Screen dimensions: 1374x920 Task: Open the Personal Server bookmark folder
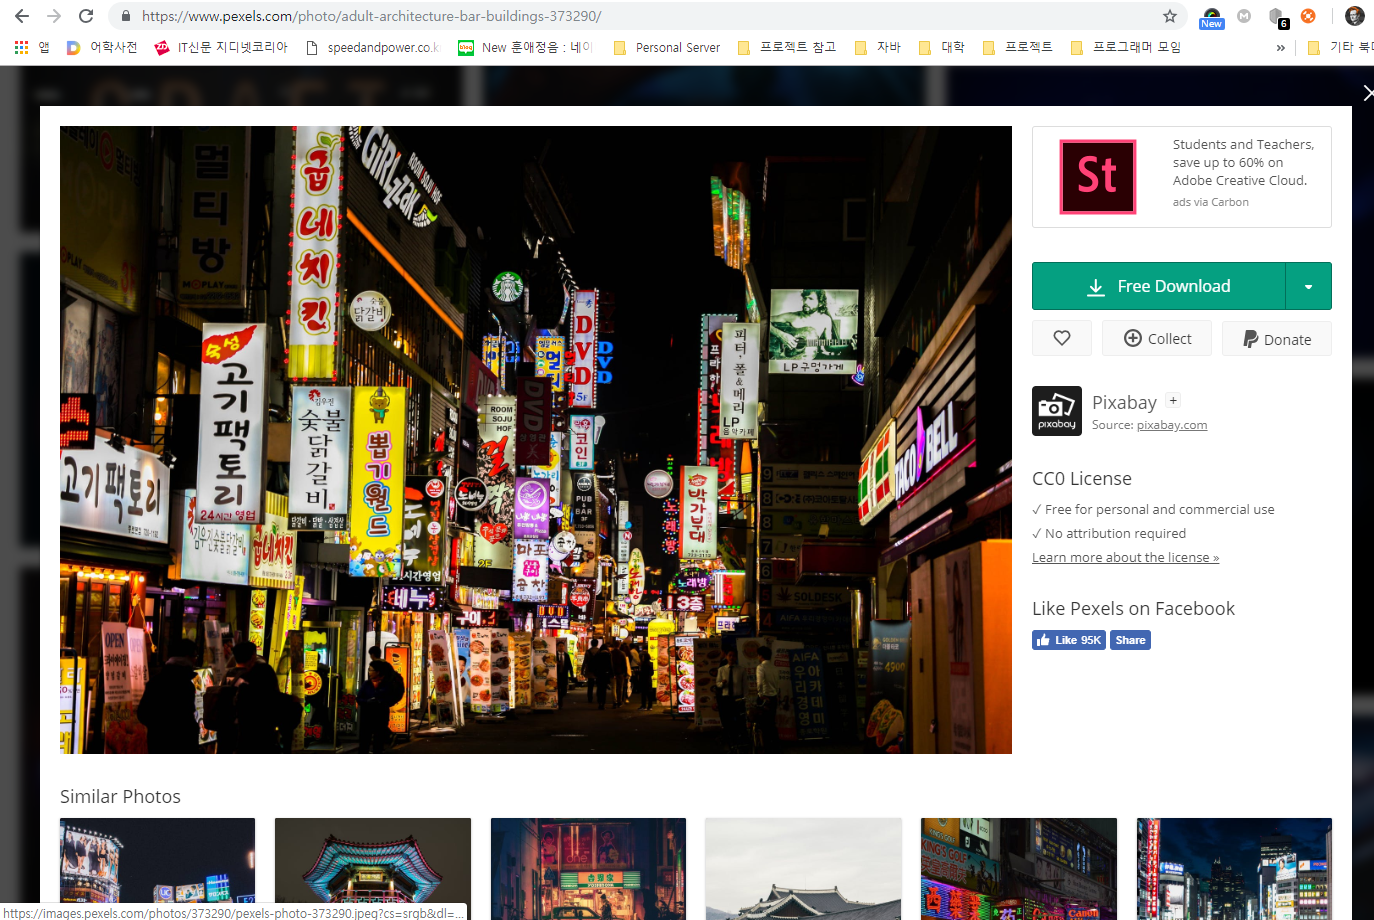click(666, 47)
